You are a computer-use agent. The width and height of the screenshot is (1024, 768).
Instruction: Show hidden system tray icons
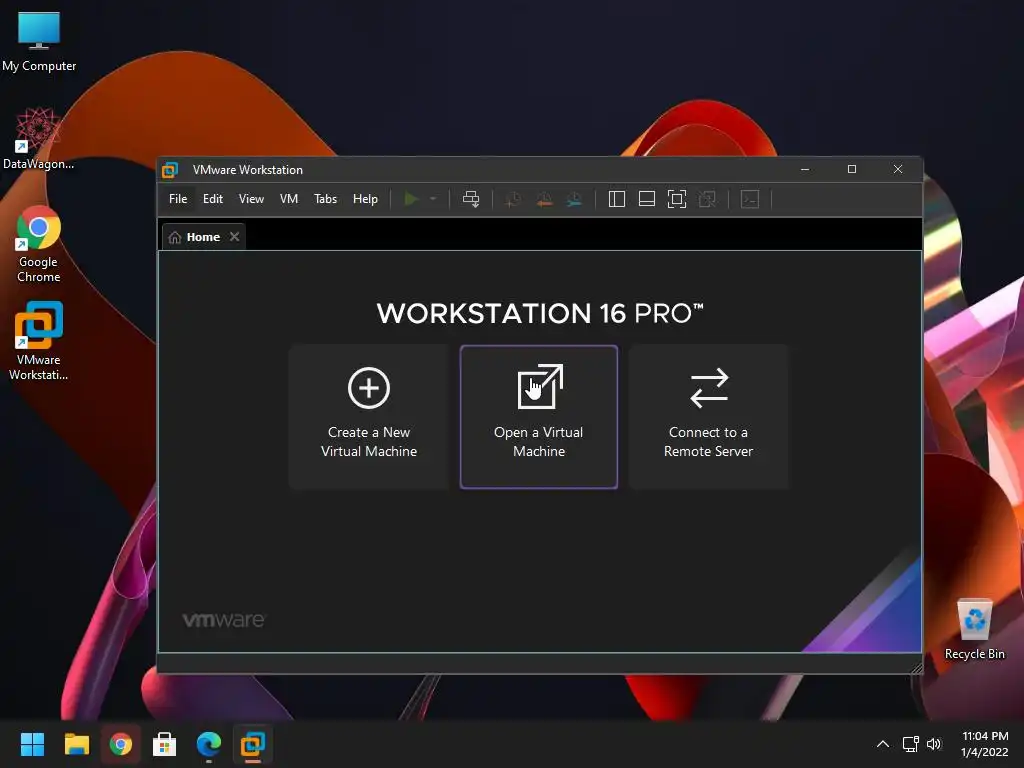point(882,744)
